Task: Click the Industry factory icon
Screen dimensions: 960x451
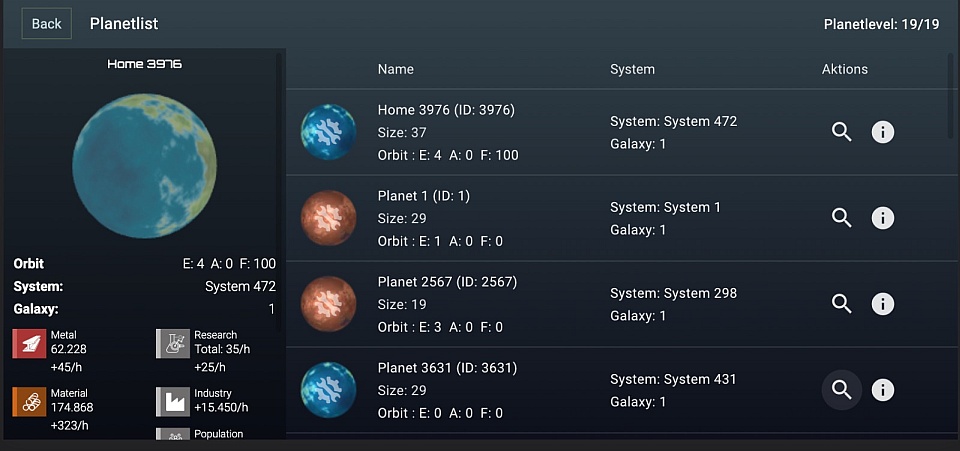Action: tap(173, 401)
